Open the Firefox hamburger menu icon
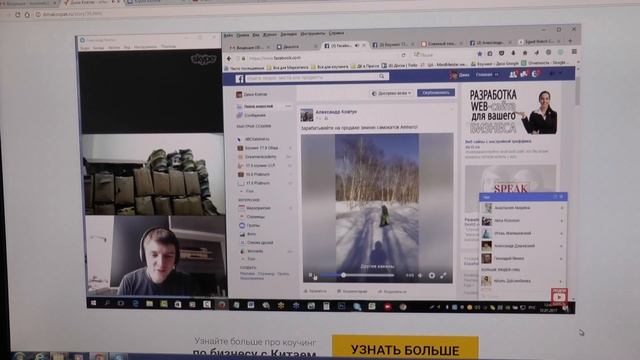 (574, 51)
